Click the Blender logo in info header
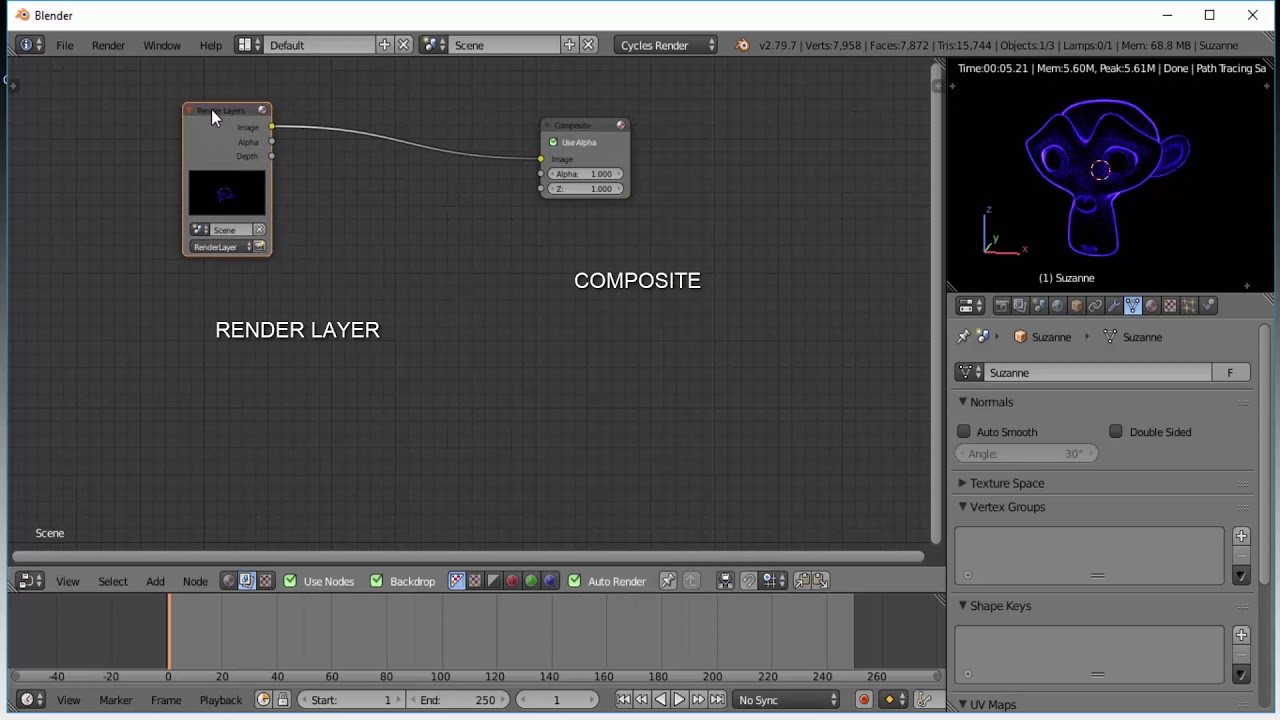This screenshot has height=720, width=1280. coord(743,45)
